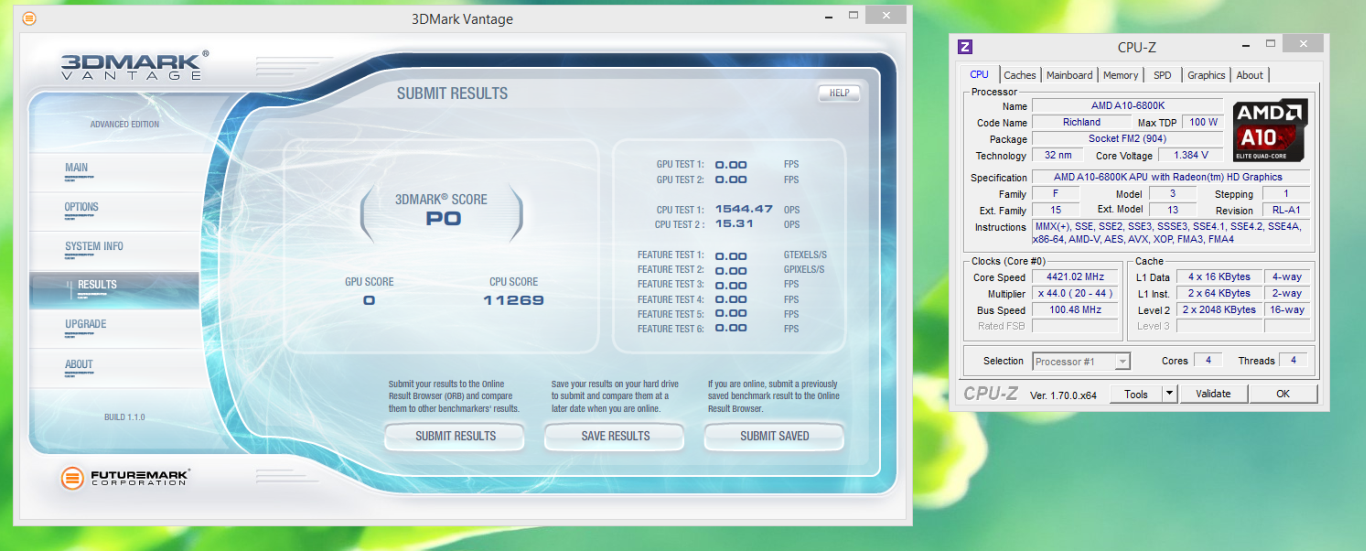Viewport: 1366px width, 551px height.
Task: Click the Code Name Richland field
Action: tap(1082, 122)
